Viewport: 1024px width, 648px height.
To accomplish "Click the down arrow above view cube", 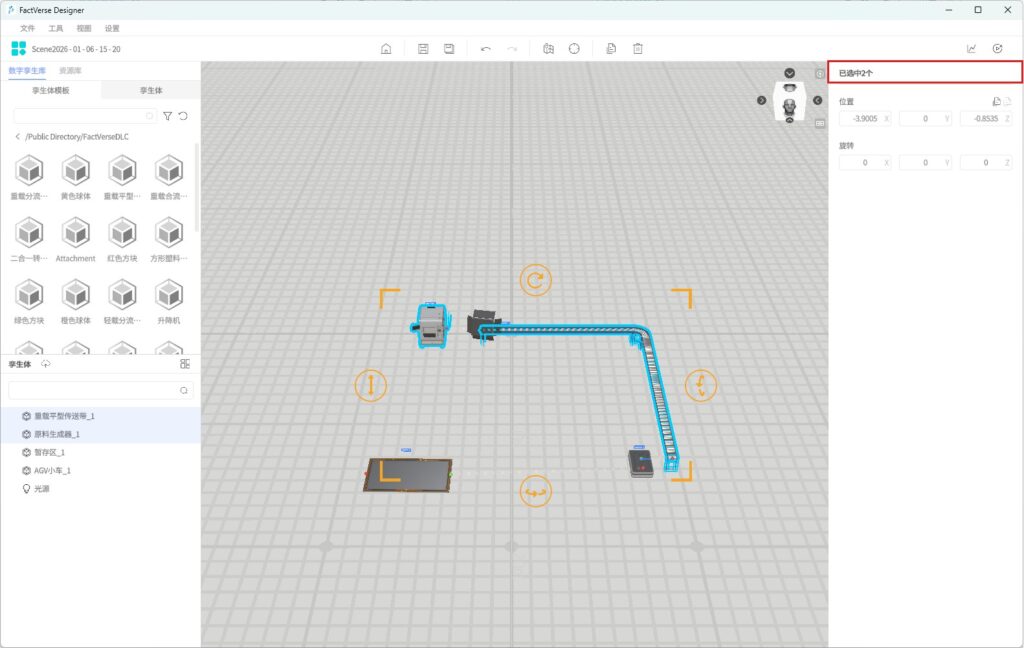I will coord(790,73).
